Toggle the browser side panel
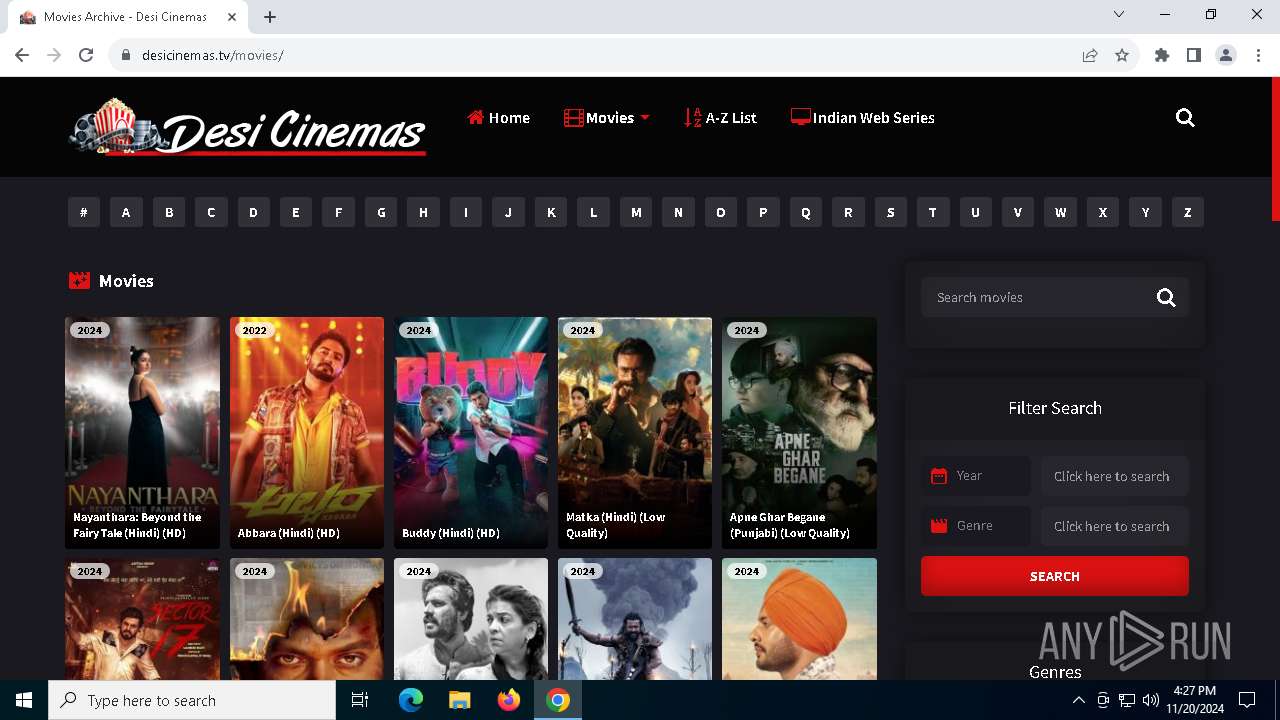Image resolution: width=1280 pixels, height=720 pixels. (x=1194, y=55)
